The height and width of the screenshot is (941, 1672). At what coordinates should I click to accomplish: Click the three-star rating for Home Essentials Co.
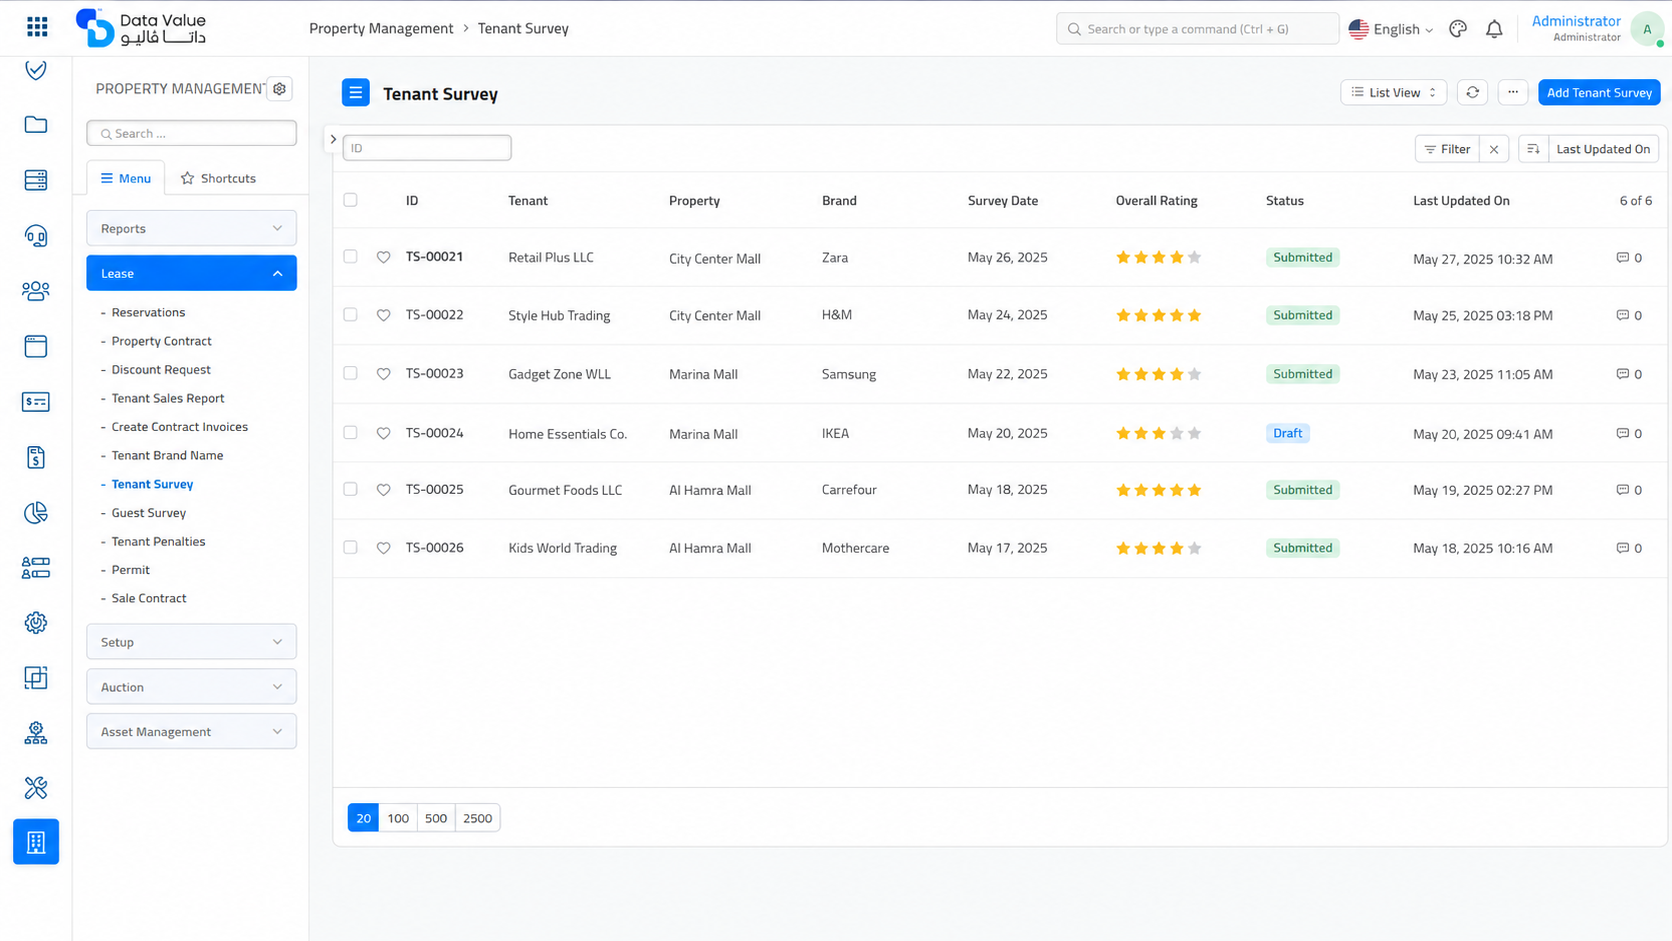1159,434
